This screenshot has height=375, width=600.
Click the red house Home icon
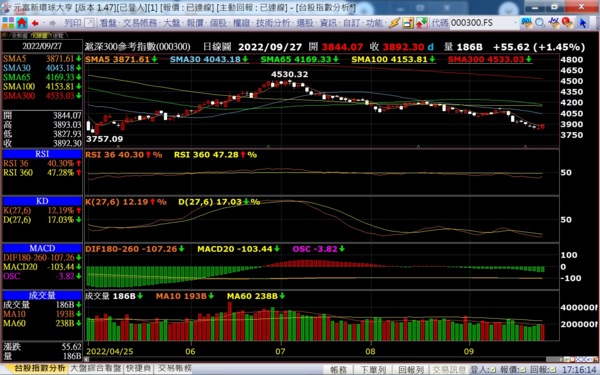(x=22, y=23)
